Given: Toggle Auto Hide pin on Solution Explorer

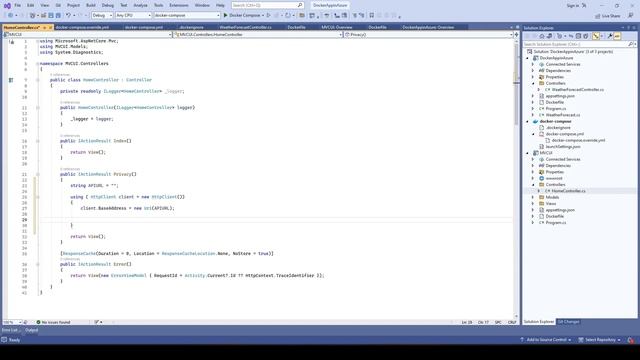Looking at the screenshot, I should point(629,28).
